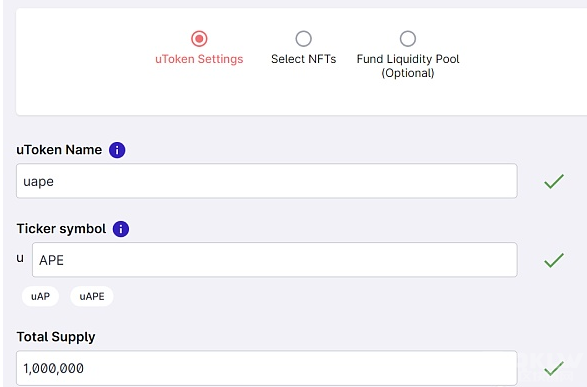Choose the uAP ticker suggestion chip
587x387 pixels.
[40, 296]
